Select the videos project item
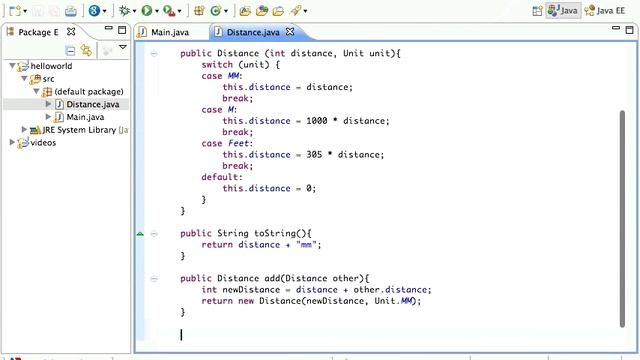Image resolution: width=640 pixels, height=360 pixels. pos(43,142)
